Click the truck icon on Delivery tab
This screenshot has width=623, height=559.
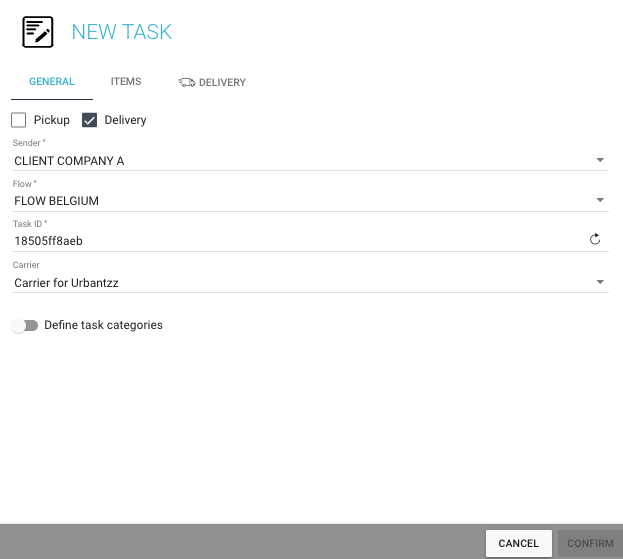(187, 82)
